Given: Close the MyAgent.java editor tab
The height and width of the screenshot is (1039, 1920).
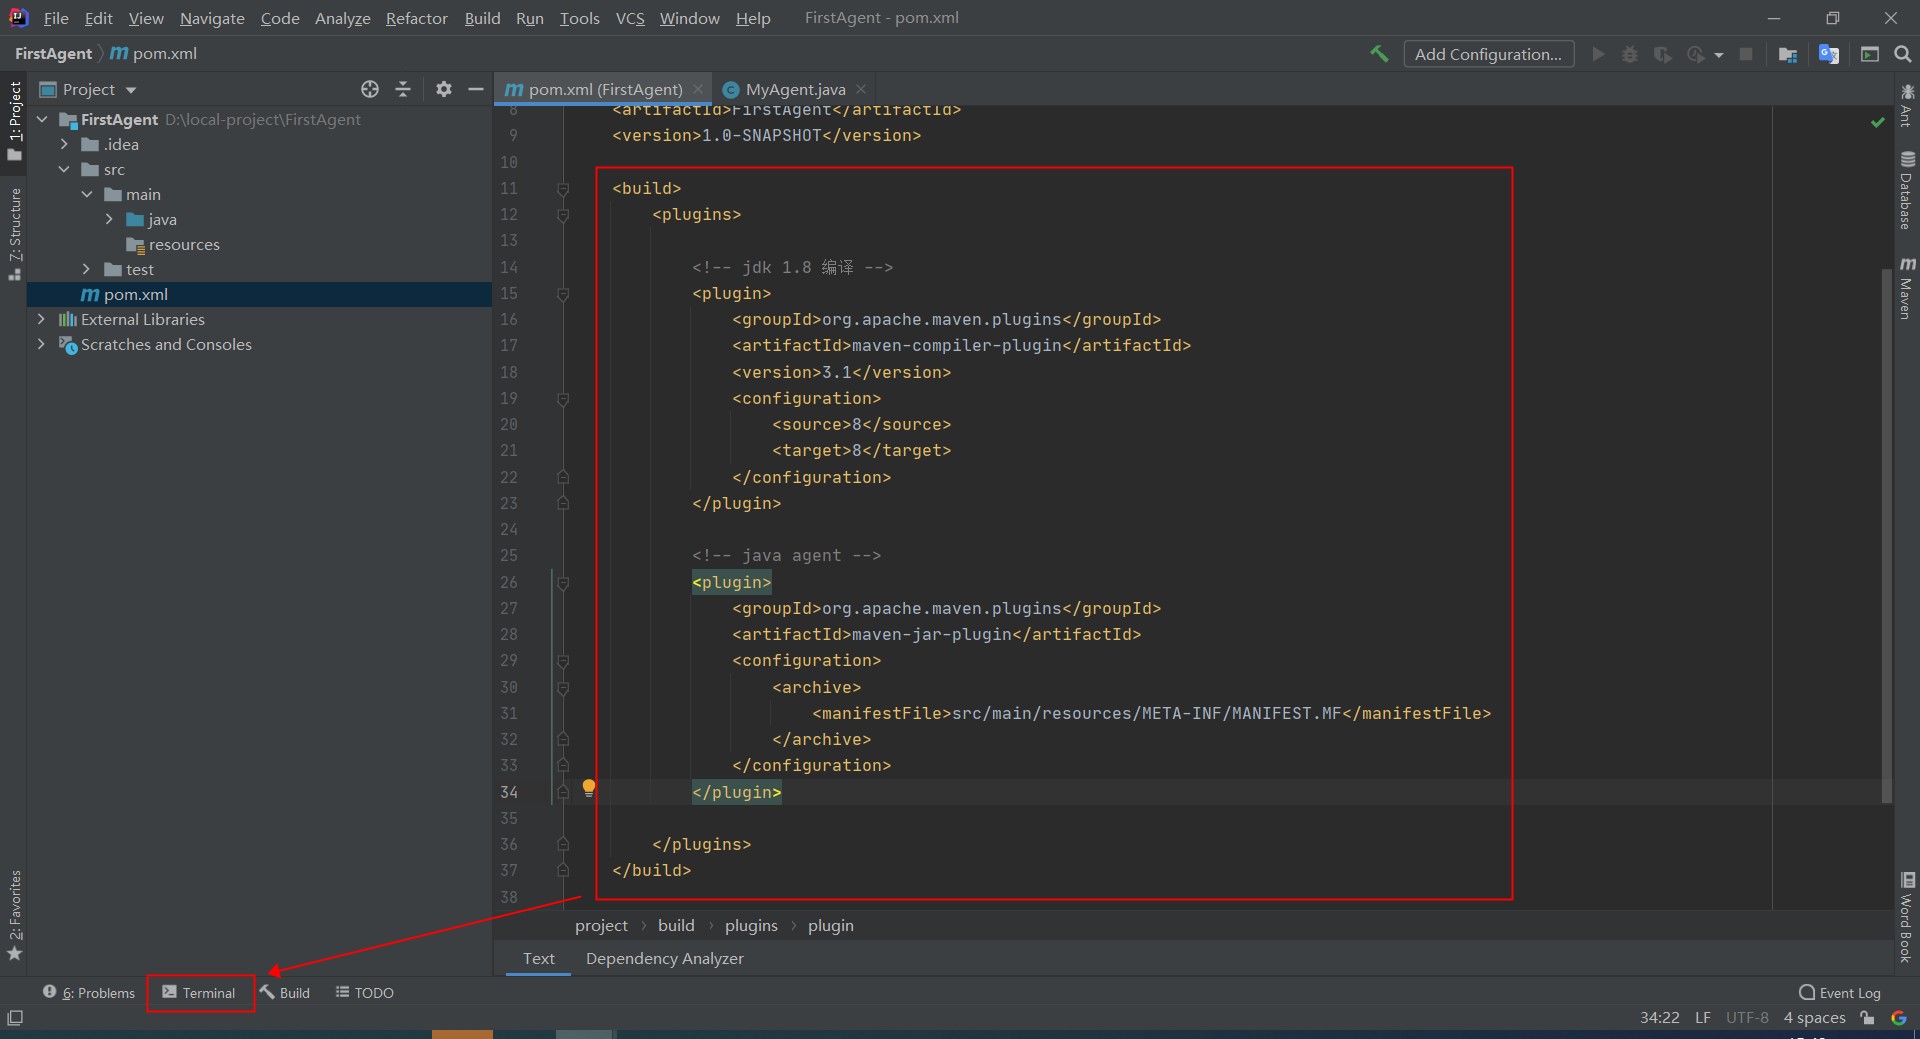Looking at the screenshot, I should tap(861, 89).
